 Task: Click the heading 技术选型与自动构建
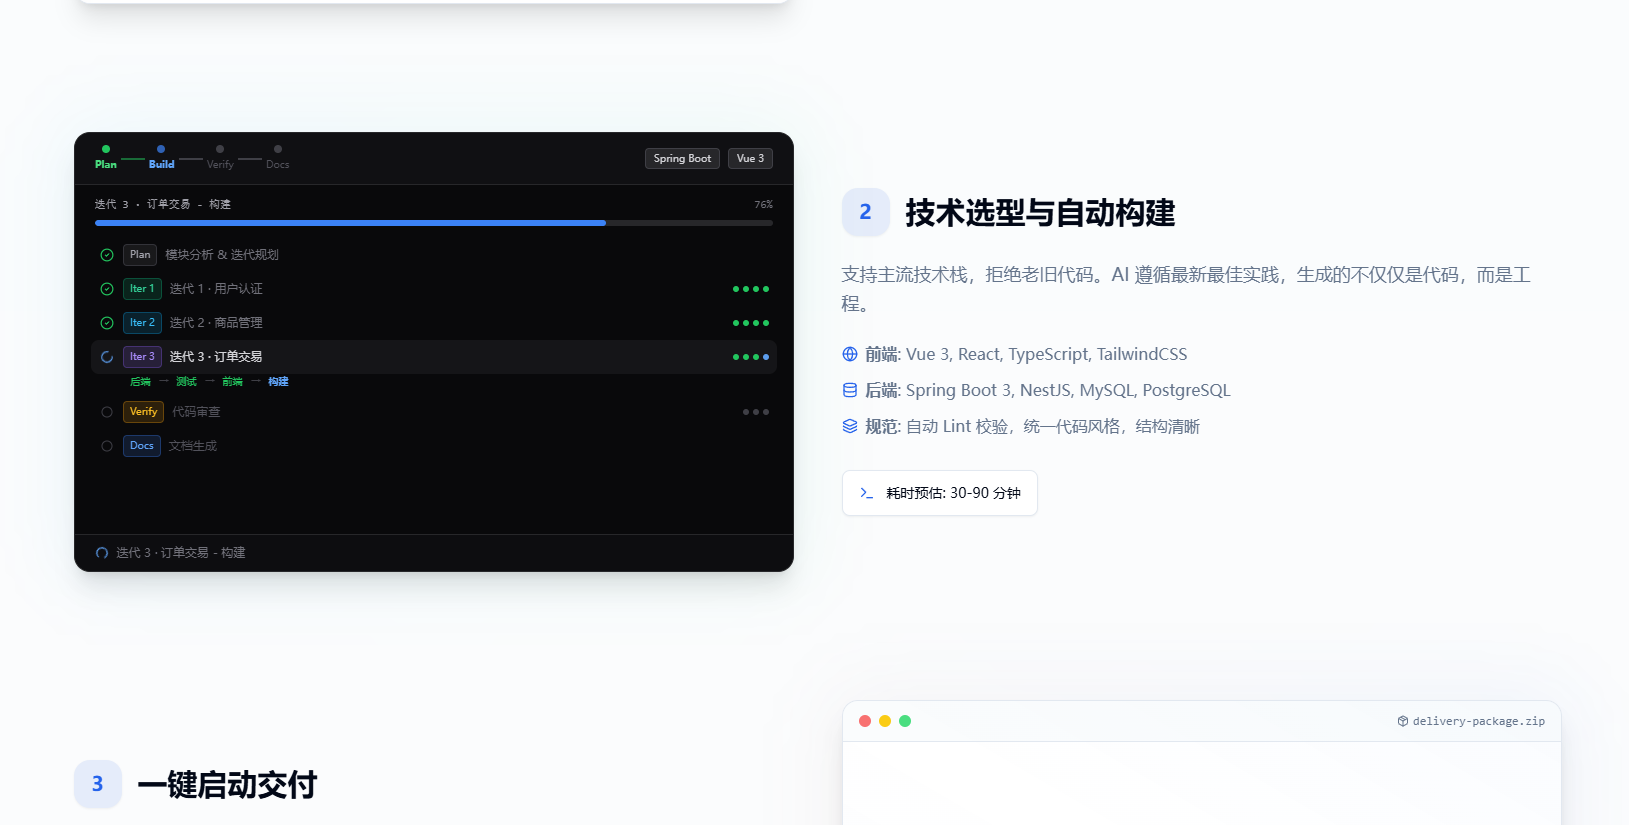(x=1040, y=213)
